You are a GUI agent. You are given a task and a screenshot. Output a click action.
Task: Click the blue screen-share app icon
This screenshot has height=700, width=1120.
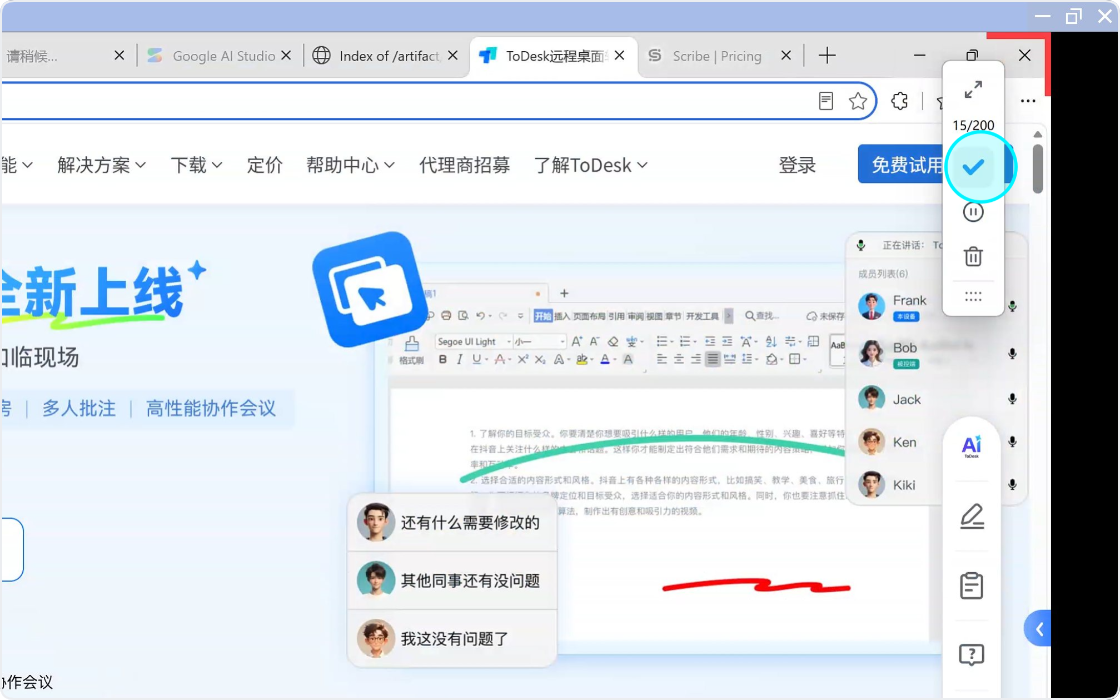pyautogui.click(x=370, y=289)
